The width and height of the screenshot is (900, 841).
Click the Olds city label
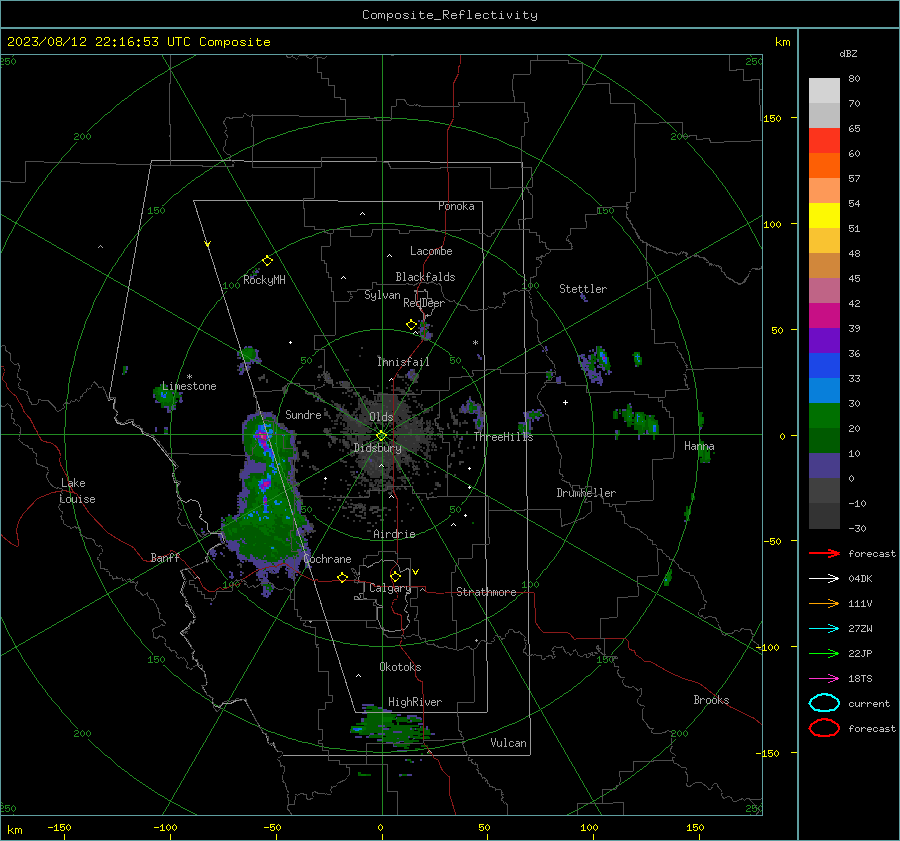pyautogui.click(x=381, y=417)
